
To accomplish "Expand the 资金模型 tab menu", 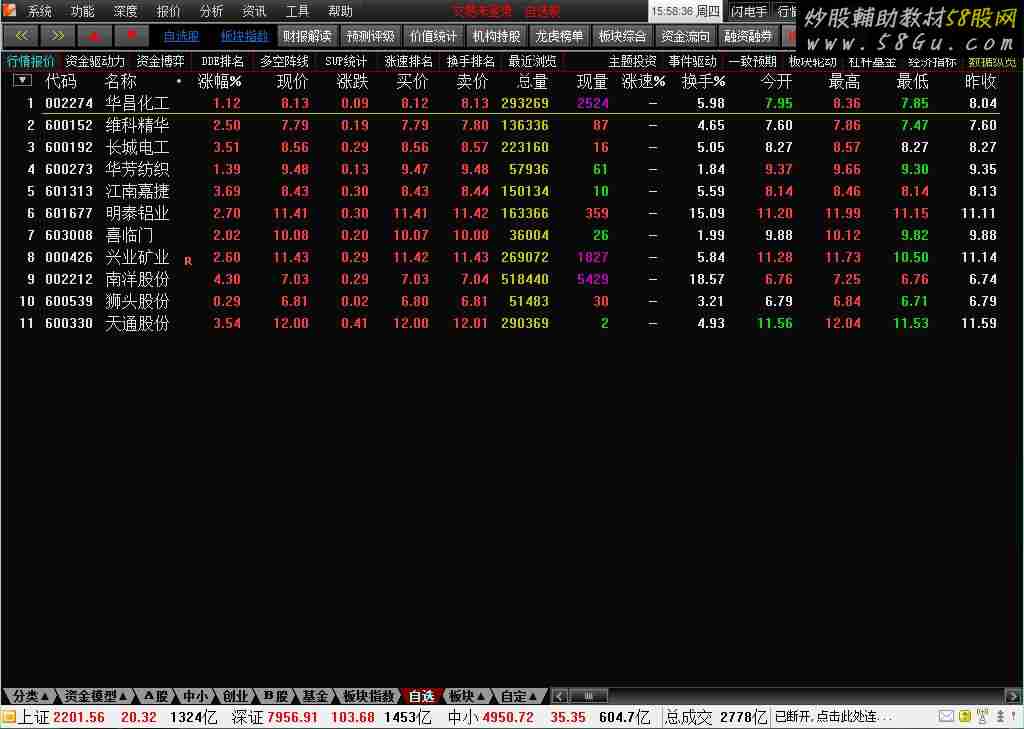I will pos(95,696).
